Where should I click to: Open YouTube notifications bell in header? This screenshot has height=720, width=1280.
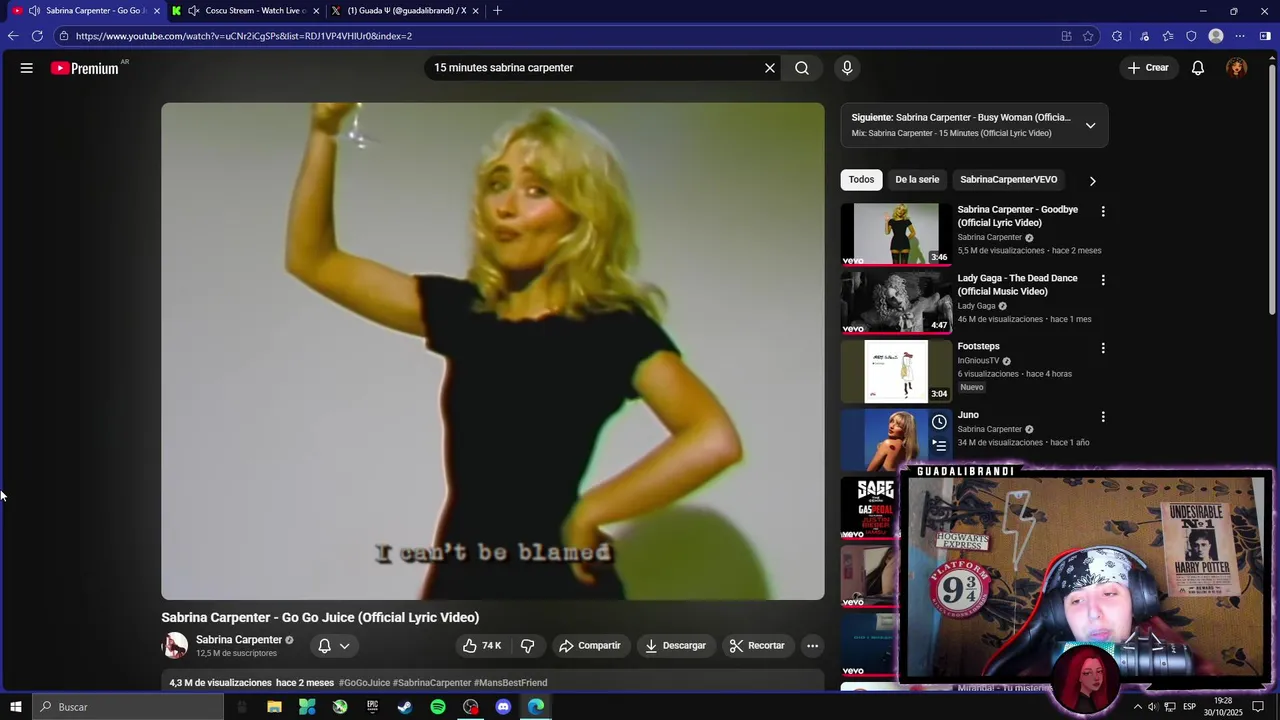(1198, 68)
